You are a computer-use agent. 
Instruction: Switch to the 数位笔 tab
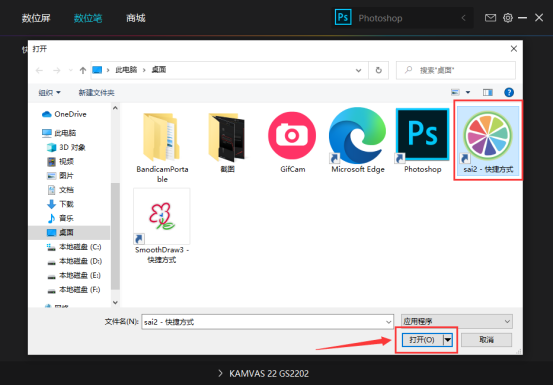point(88,18)
